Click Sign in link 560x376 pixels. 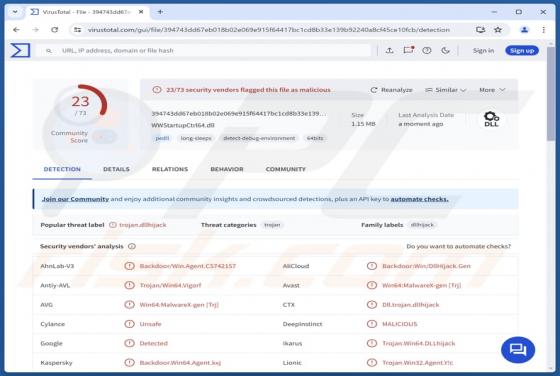pos(483,51)
